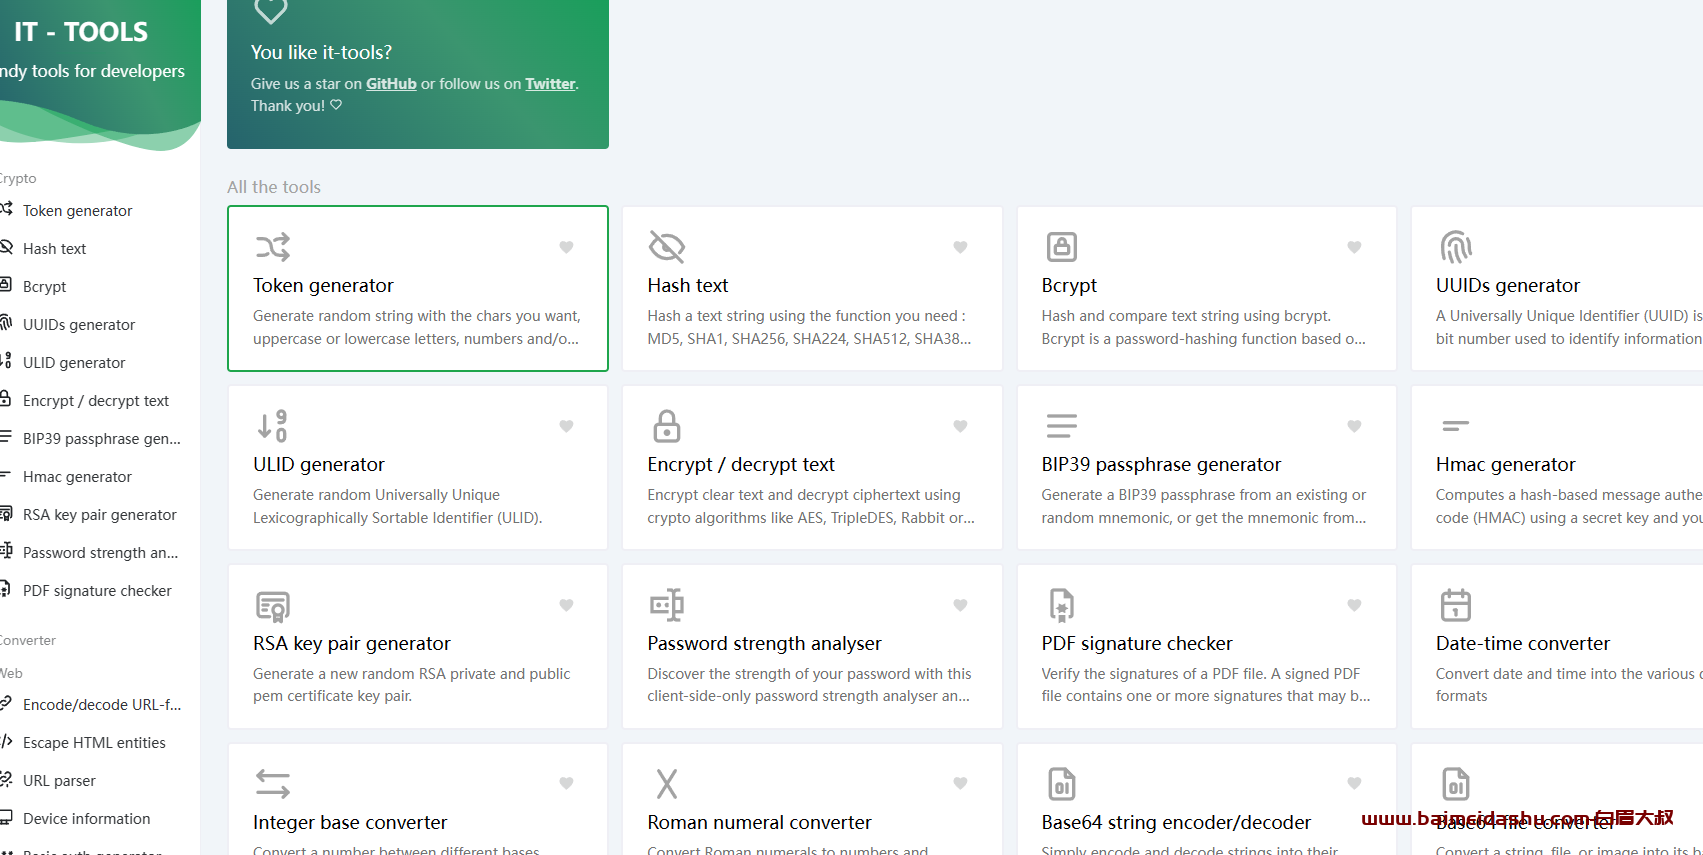
Task: Favorite the Token generator tool
Action: pyautogui.click(x=566, y=247)
